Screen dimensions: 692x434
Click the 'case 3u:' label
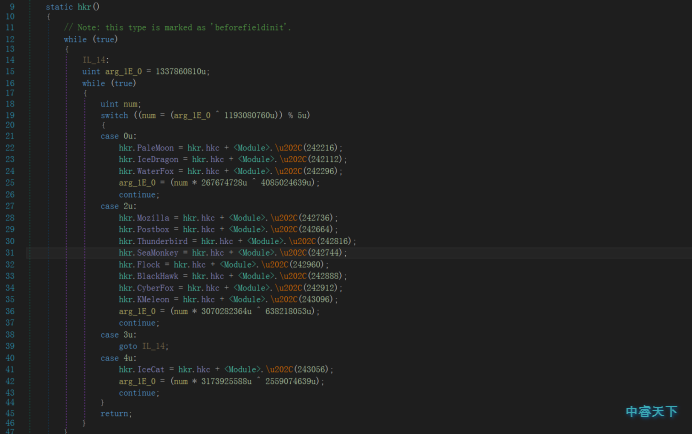coord(118,335)
